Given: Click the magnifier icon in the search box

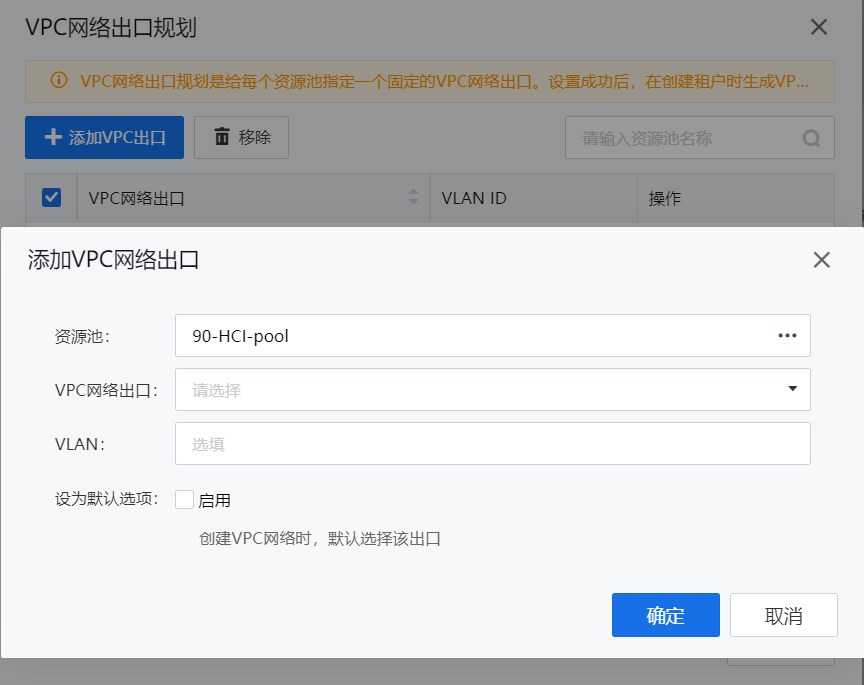Looking at the screenshot, I should click(x=811, y=137).
